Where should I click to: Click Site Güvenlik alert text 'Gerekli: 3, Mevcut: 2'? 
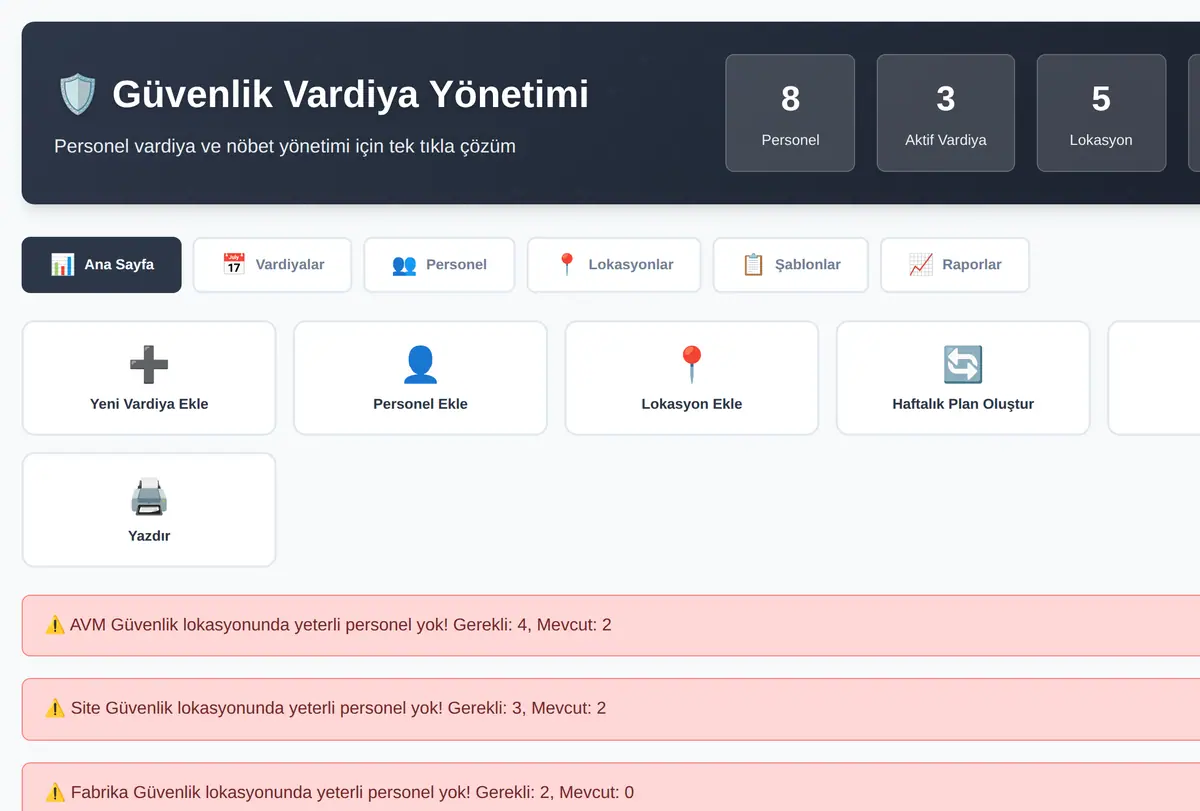527,708
